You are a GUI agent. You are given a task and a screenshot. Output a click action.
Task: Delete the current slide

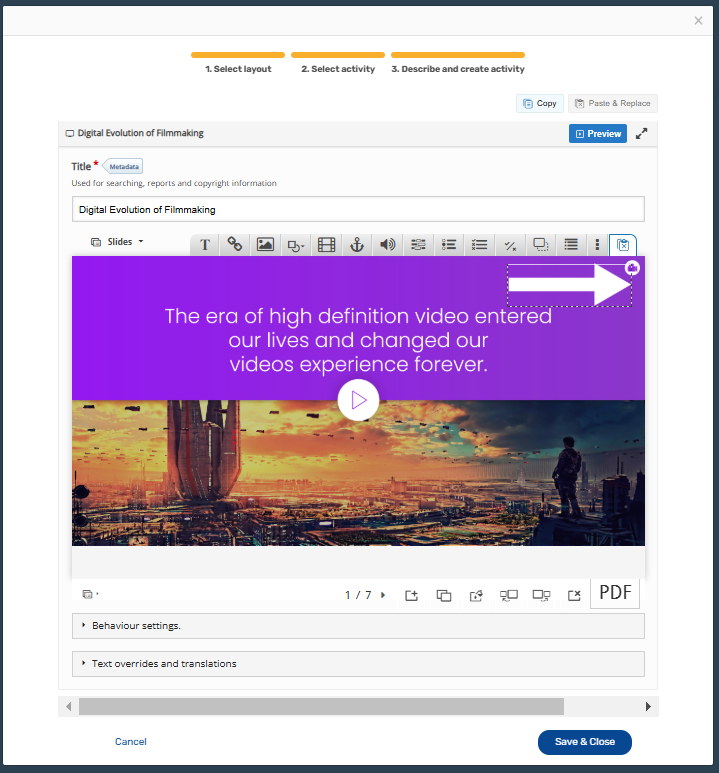pyautogui.click(x=574, y=595)
